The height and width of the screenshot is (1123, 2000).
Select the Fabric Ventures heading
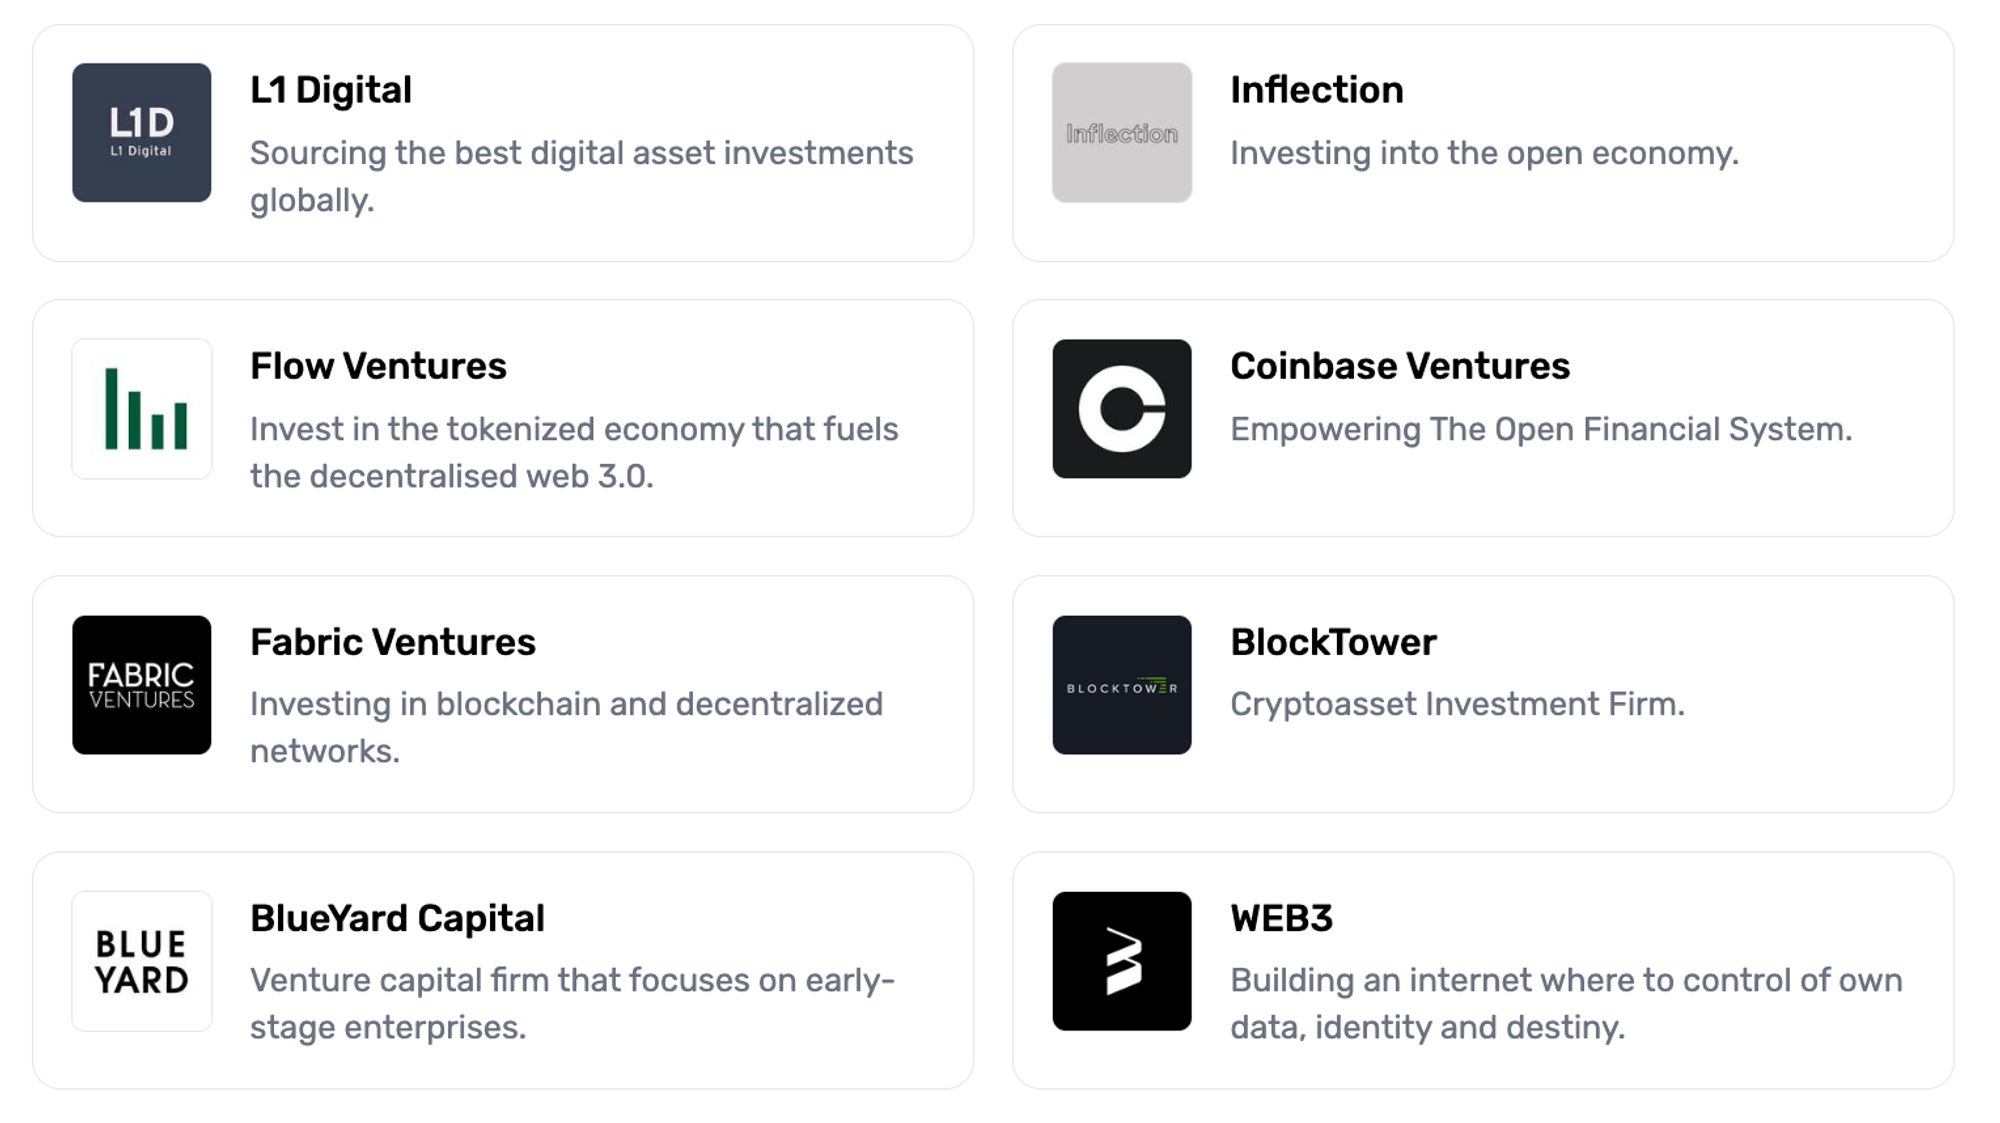pyautogui.click(x=392, y=642)
